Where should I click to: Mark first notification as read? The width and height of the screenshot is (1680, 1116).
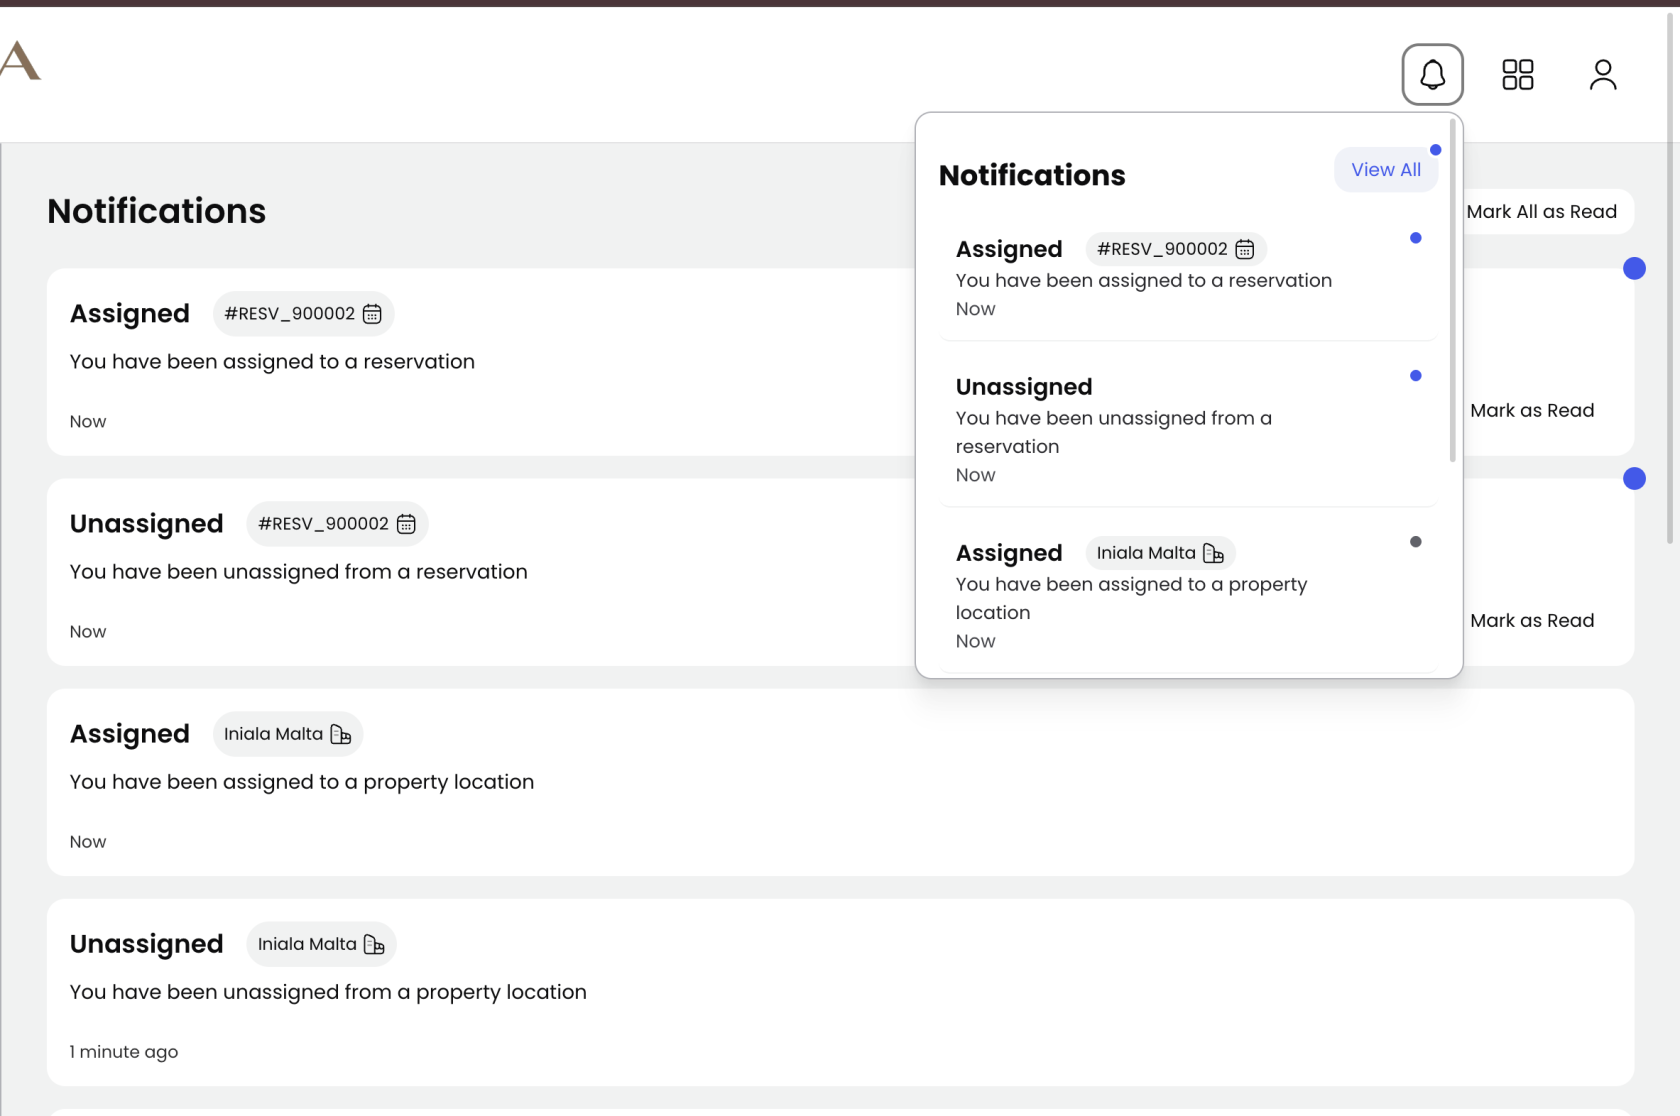1531,411
